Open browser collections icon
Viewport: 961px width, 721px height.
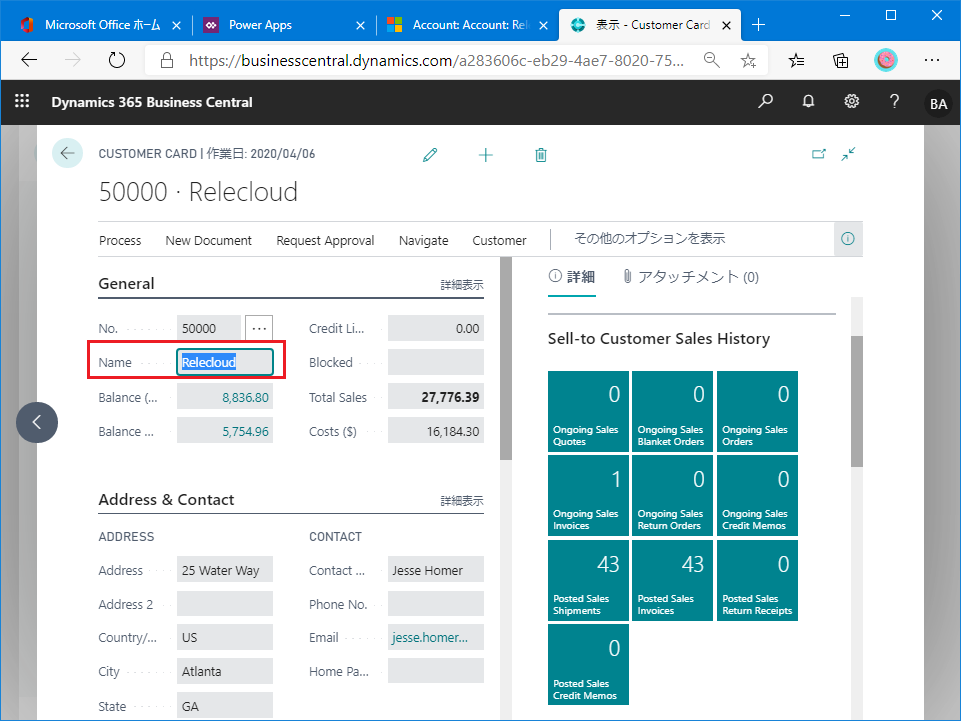coord(841,60)
